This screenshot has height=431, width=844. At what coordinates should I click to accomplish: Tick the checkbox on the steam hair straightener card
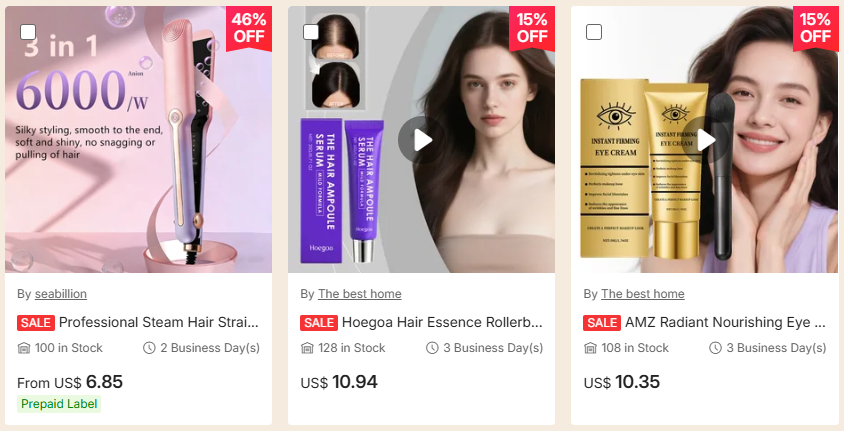28,32
